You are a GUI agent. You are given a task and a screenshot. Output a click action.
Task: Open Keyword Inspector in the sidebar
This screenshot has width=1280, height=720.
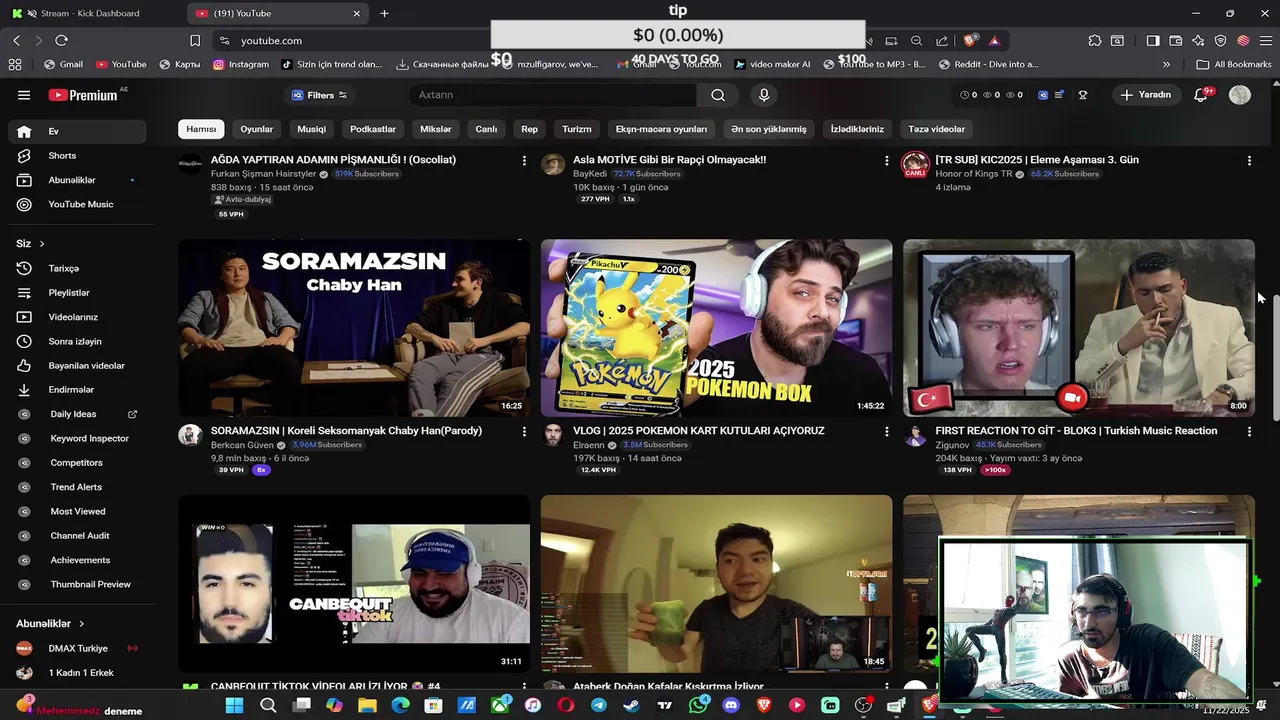78,439
